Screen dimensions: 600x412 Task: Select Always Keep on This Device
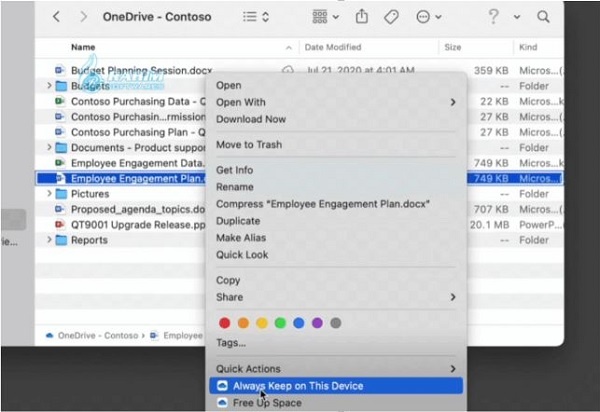[x=336, y=386]
